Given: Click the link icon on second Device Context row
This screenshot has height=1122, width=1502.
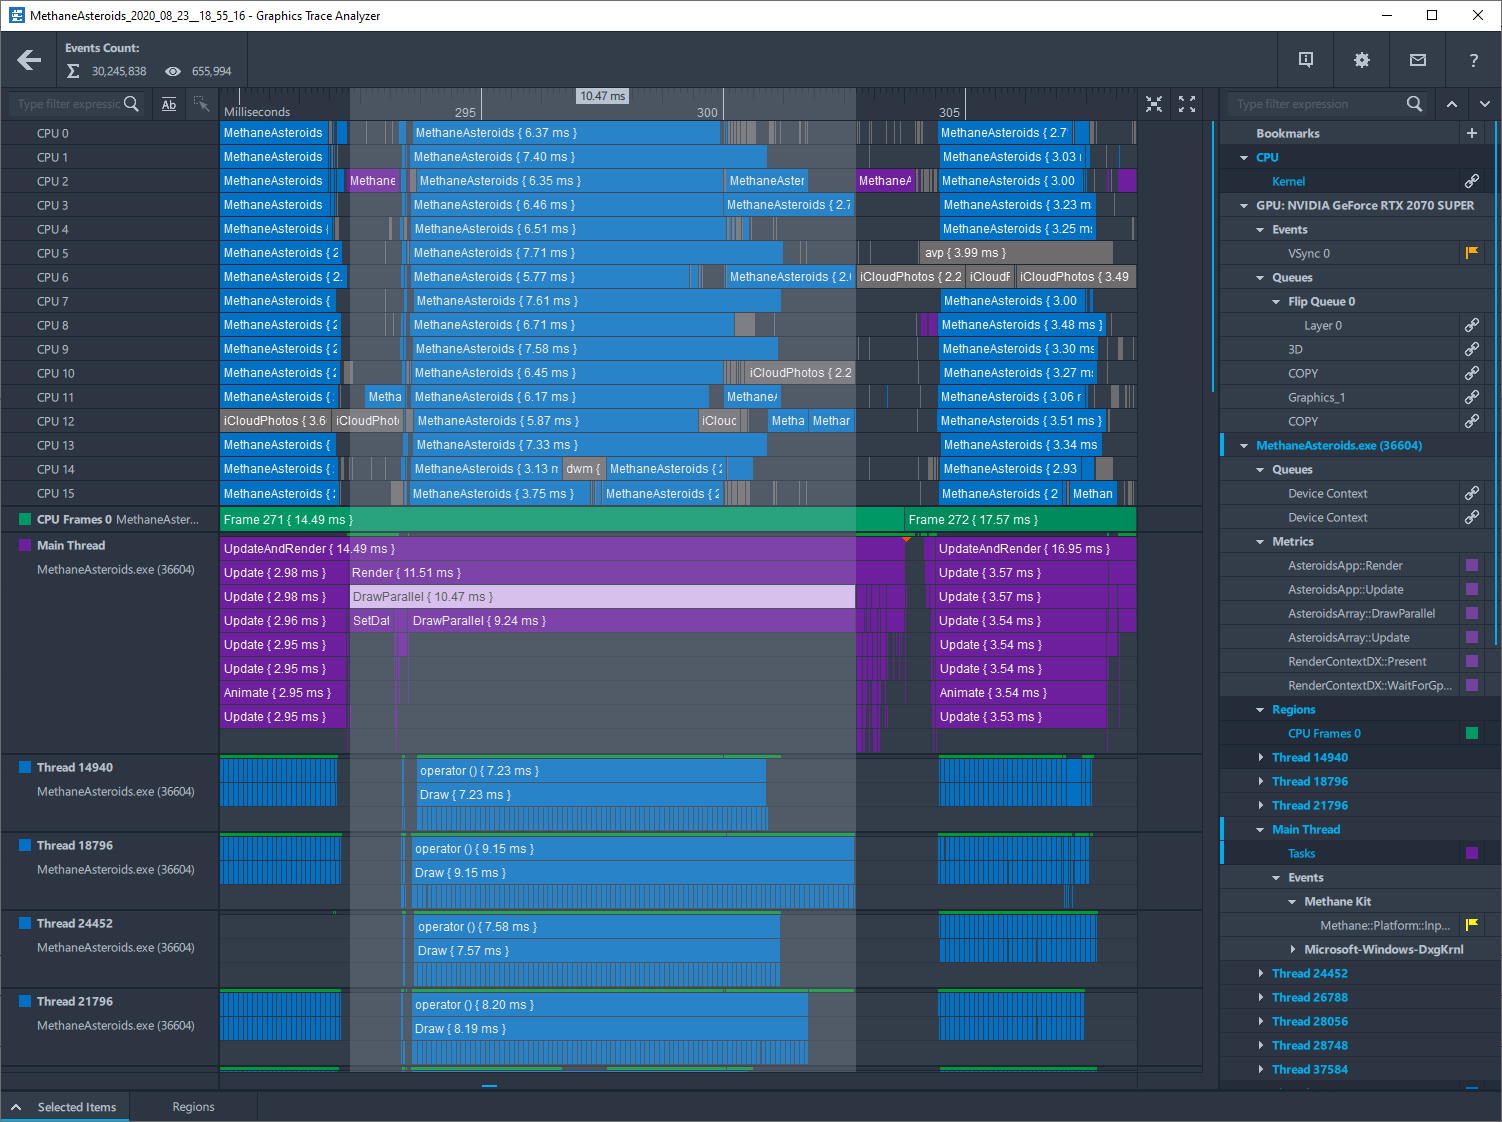Looking at the screenshot, I should tap(1472, 517).
